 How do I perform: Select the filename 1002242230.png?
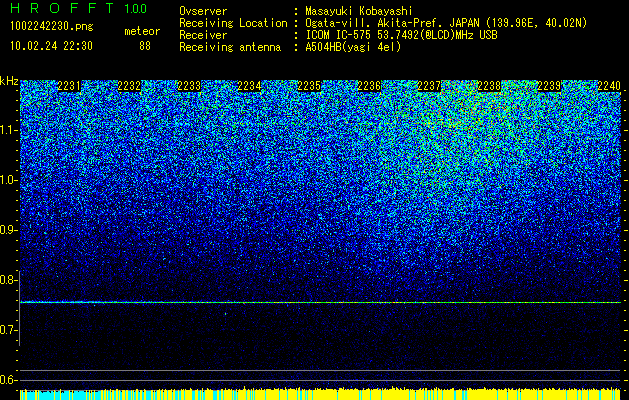point(52,26)
